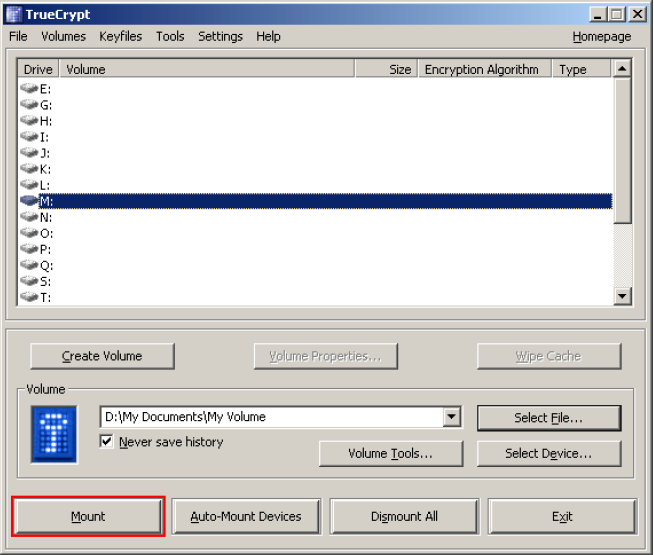
Task: Click the Exit button
Action: (x=562, y=516)
